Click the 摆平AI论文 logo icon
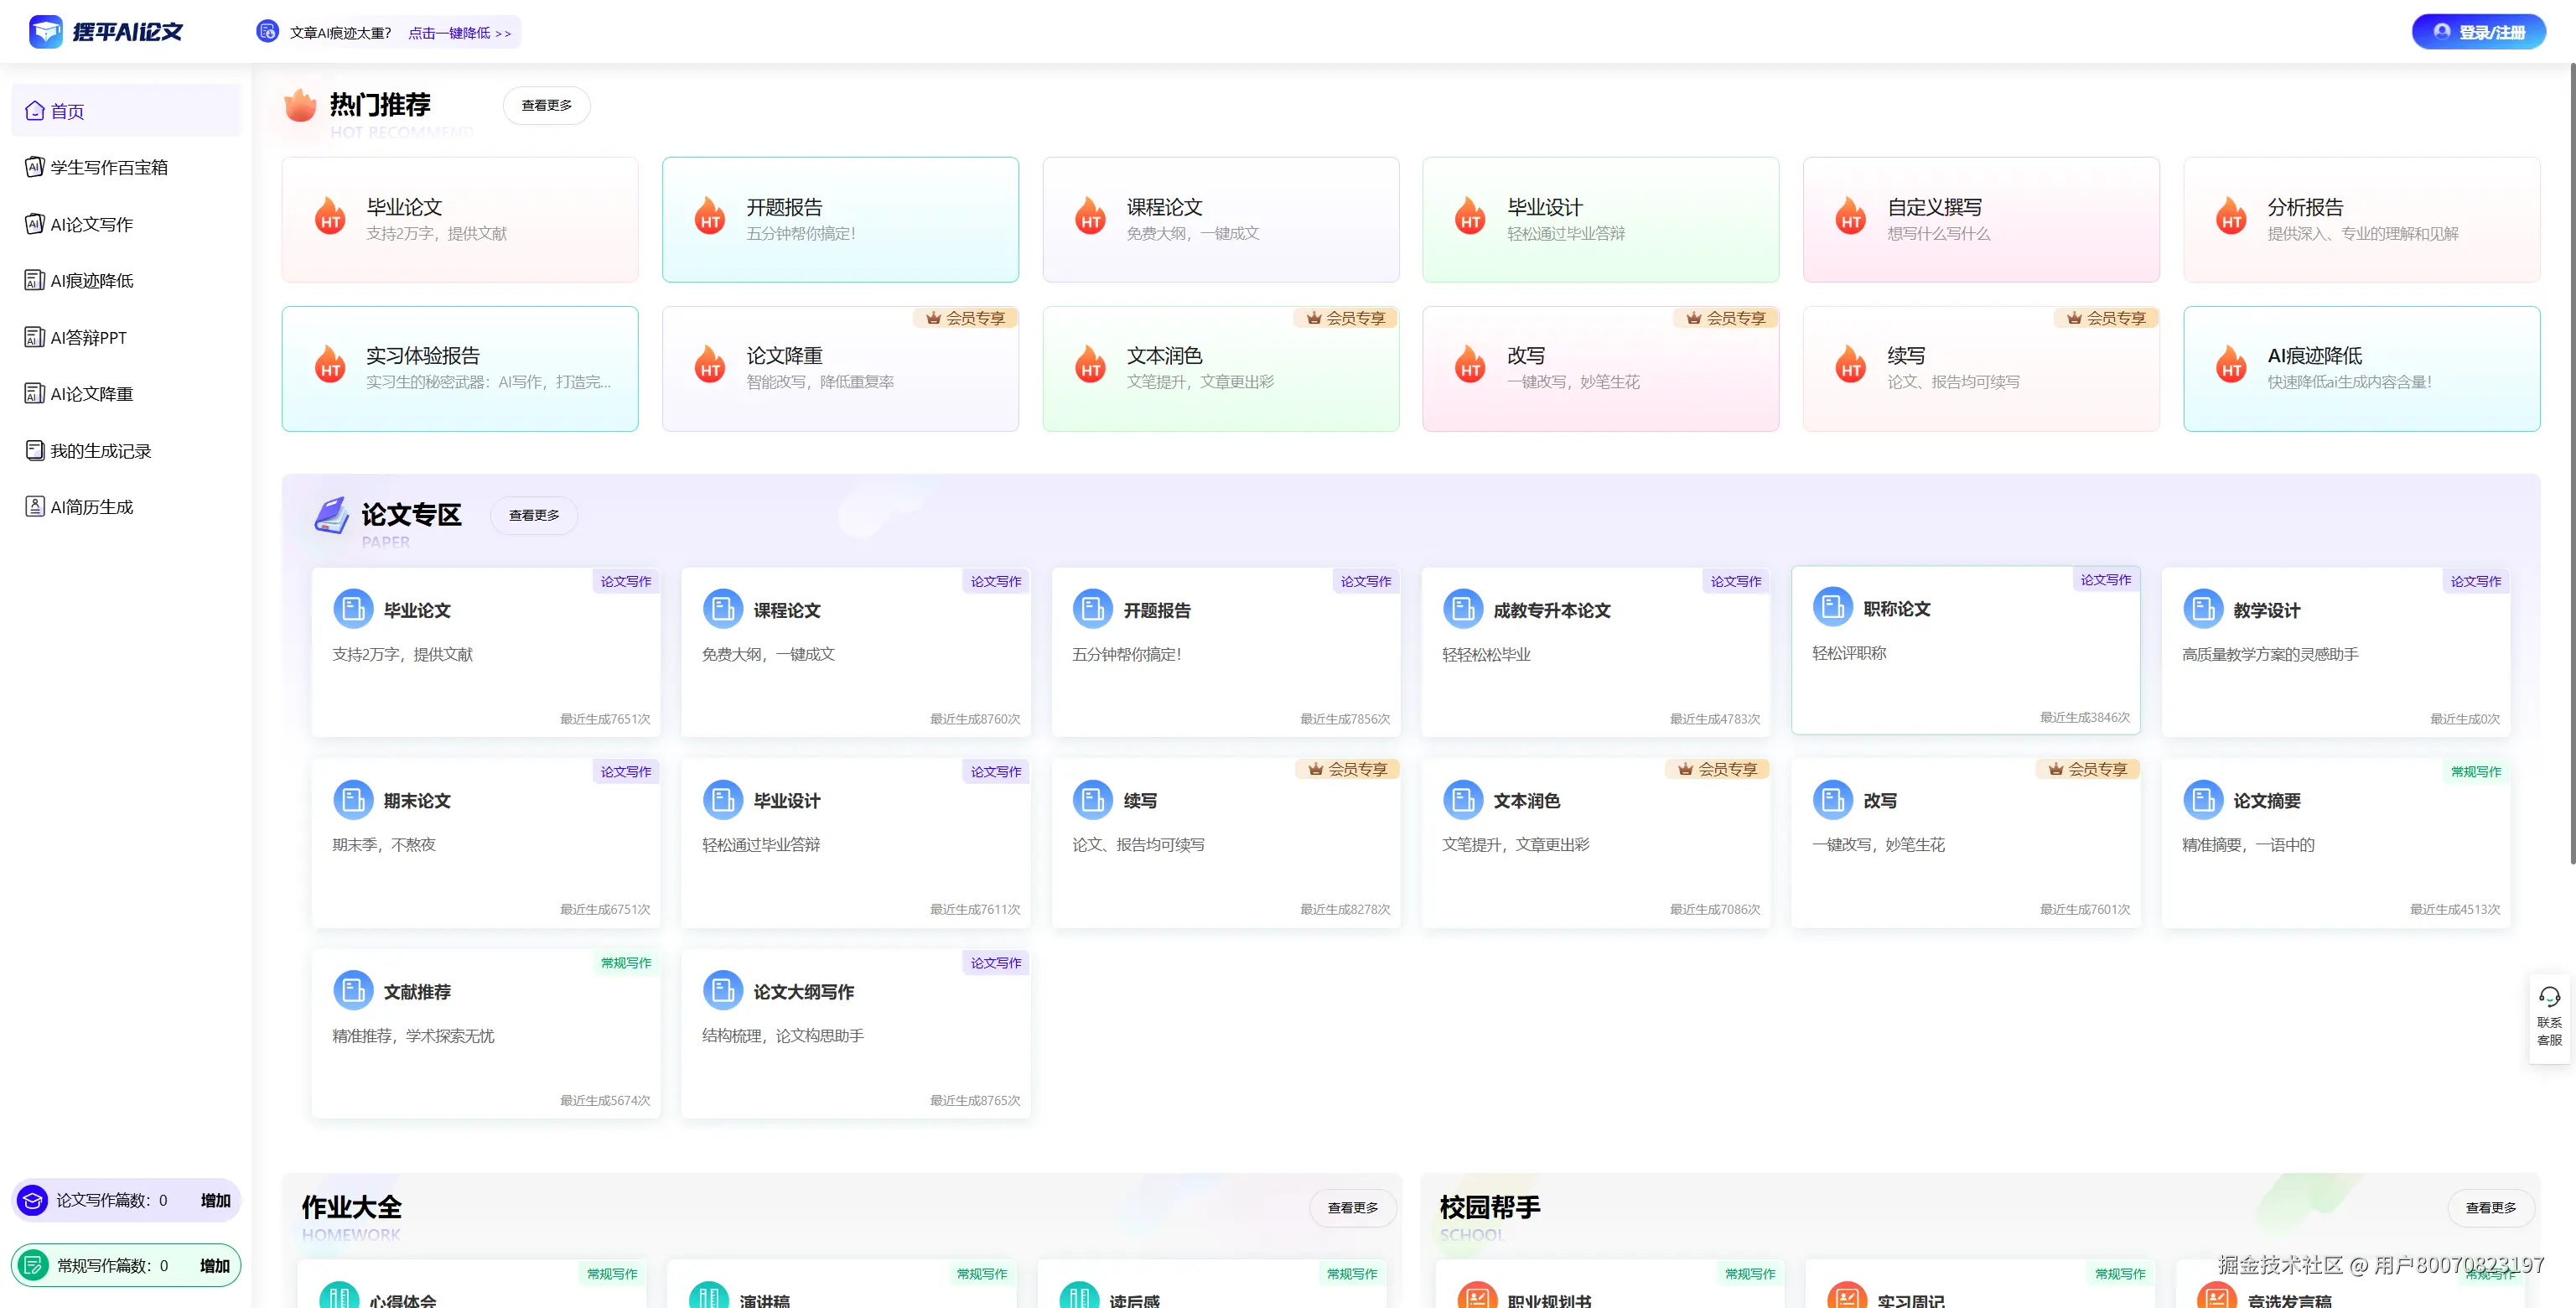Screen dimensions: 2576x1308 (46, 32)
